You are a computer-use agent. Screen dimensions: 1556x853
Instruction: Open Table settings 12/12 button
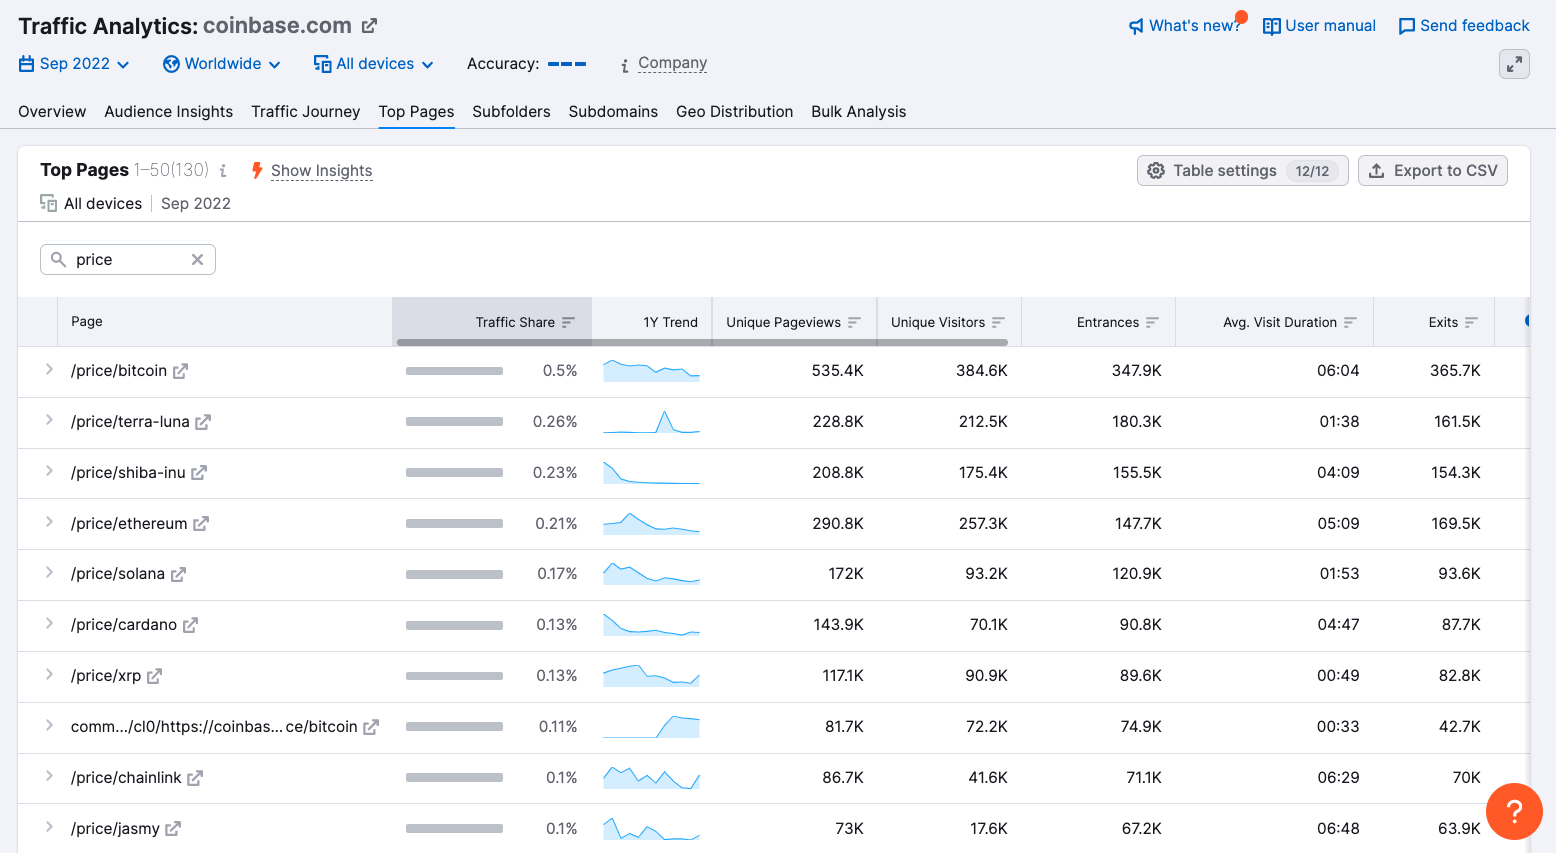pos(1242,171)
